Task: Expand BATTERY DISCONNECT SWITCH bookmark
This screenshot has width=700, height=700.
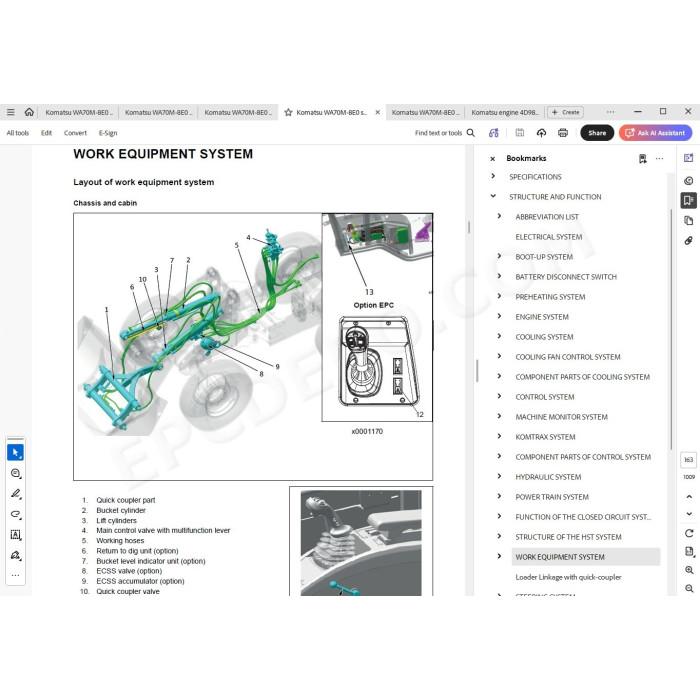Action: point(499,276)
